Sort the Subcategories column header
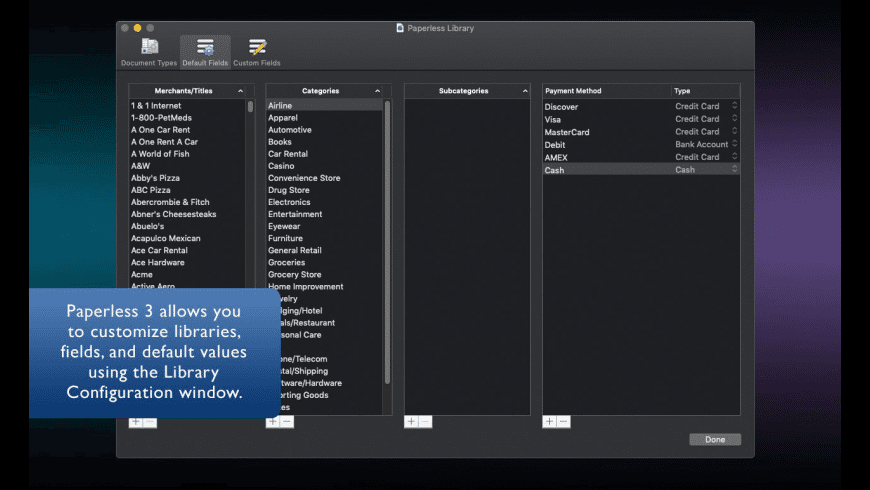Viewport: 870px width, 490px height. click(467, 90)
